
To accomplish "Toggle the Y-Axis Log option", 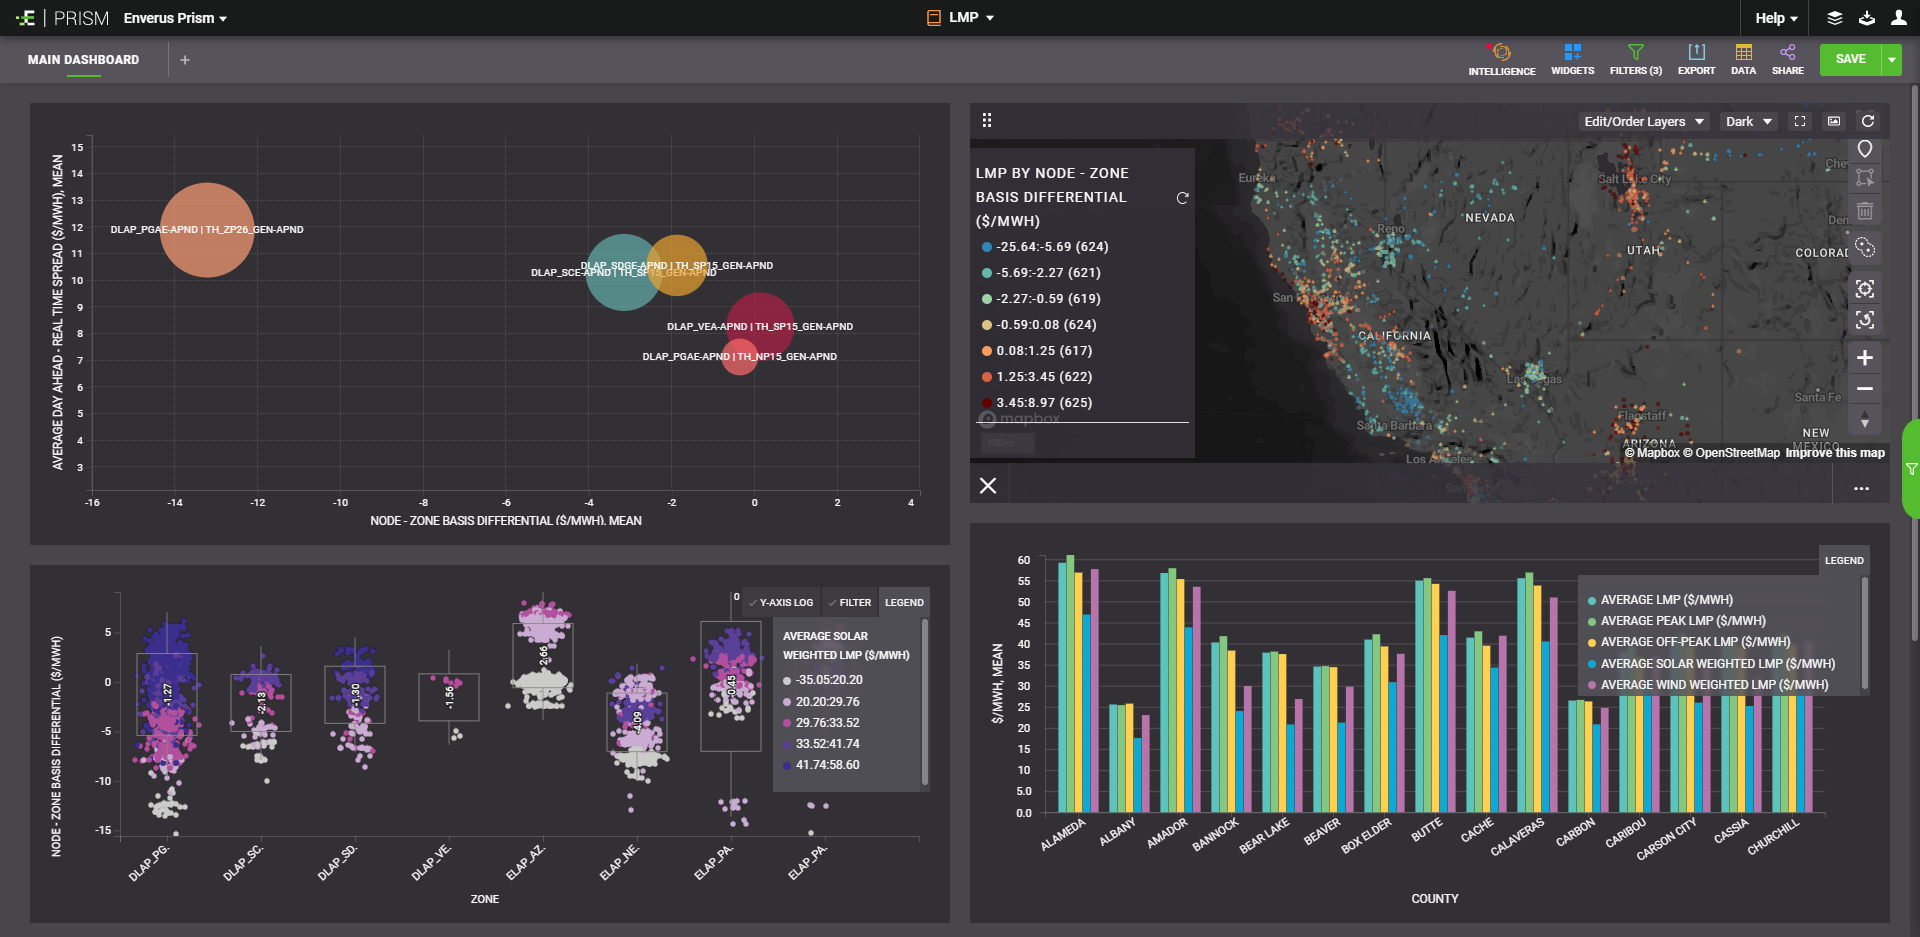I will (780, 602).
